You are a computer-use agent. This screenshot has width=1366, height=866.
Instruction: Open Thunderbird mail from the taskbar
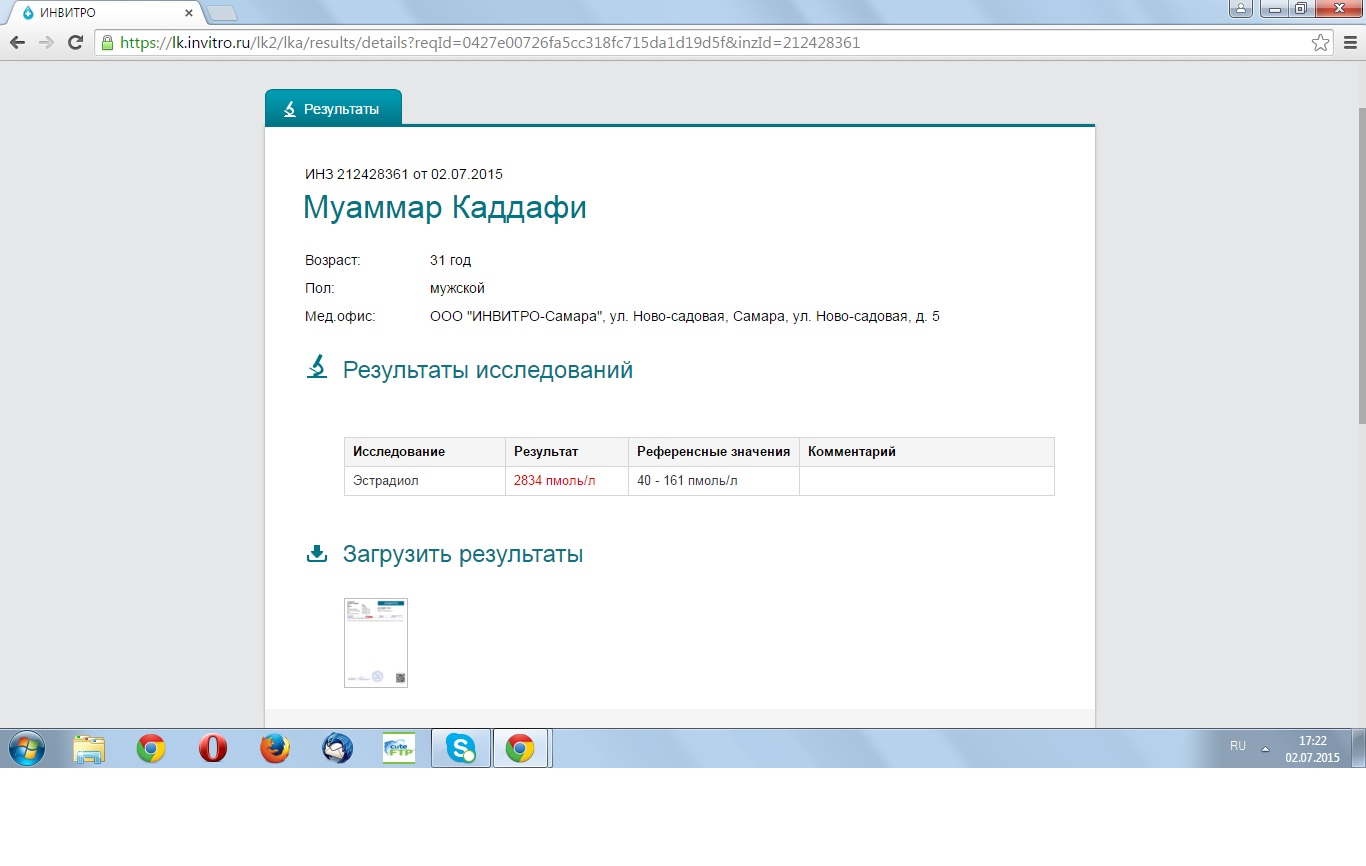pyautogui.click(x=337, y=748)
